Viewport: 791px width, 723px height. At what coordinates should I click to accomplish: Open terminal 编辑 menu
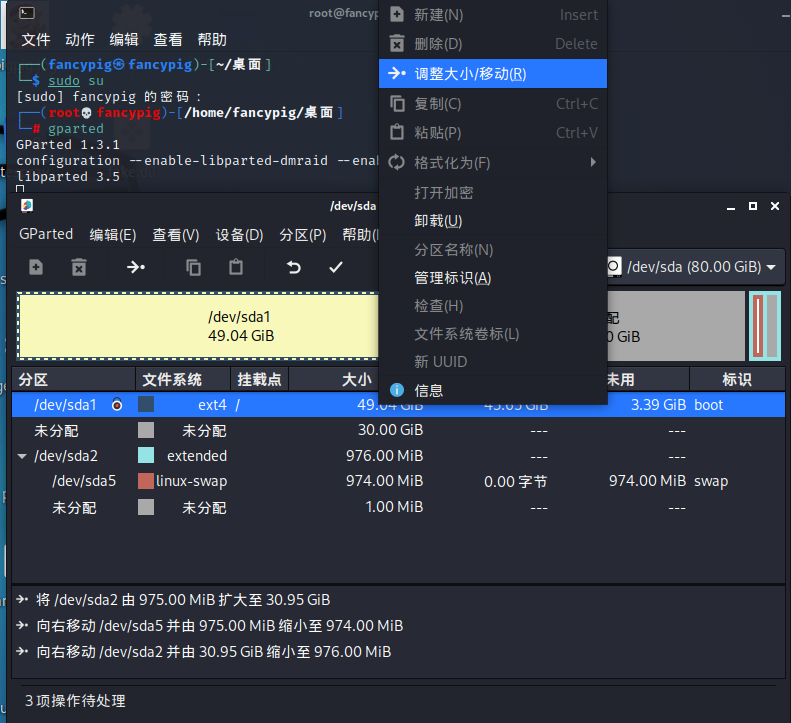(x=124, y=39)
